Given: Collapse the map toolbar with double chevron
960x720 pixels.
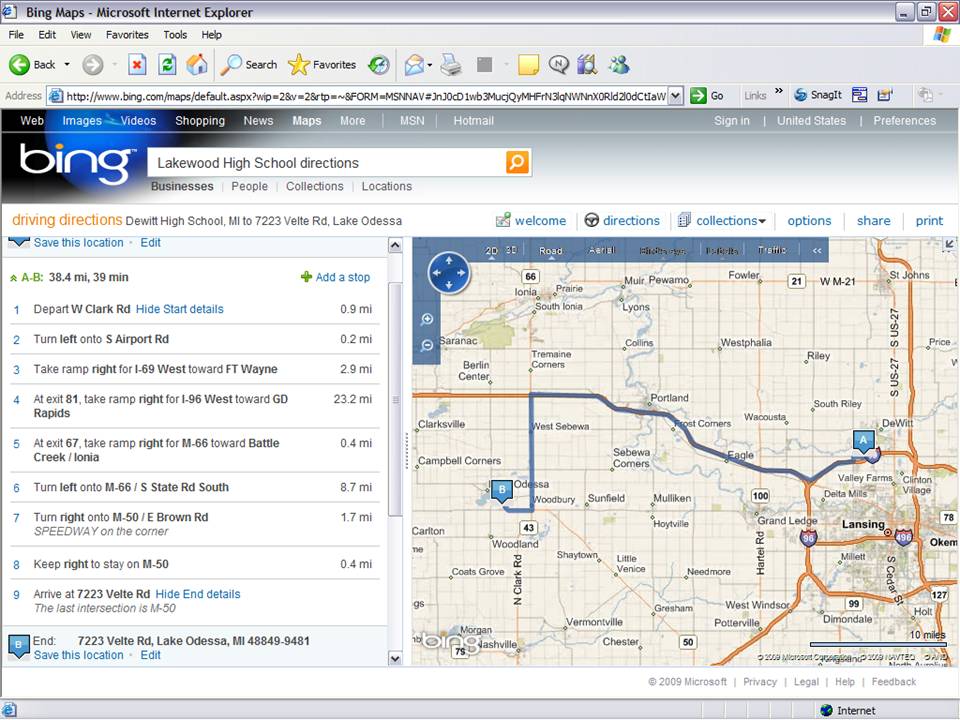Looking at the screenshot, I should click(x=817, y=250).
